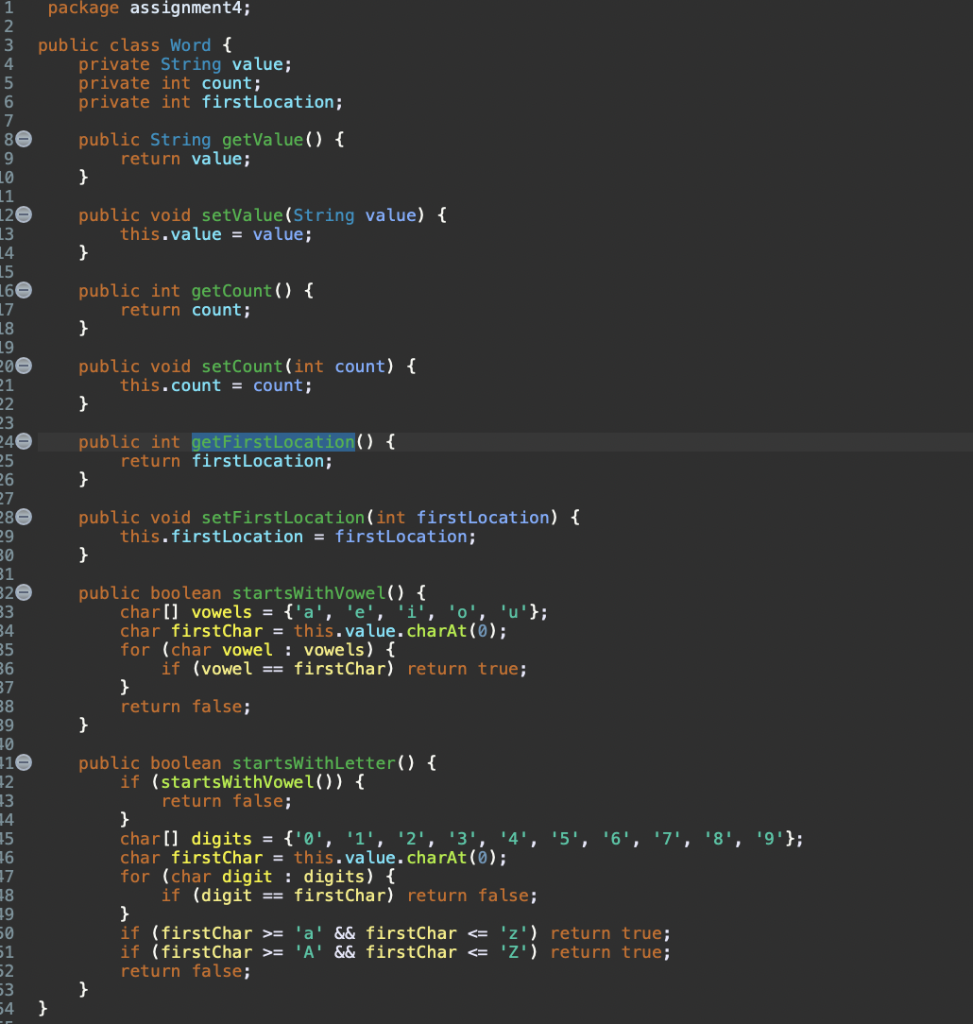Click the 'this.count = count;' assignment
This screenshot has width=973, height=1024.
(216, 386)
